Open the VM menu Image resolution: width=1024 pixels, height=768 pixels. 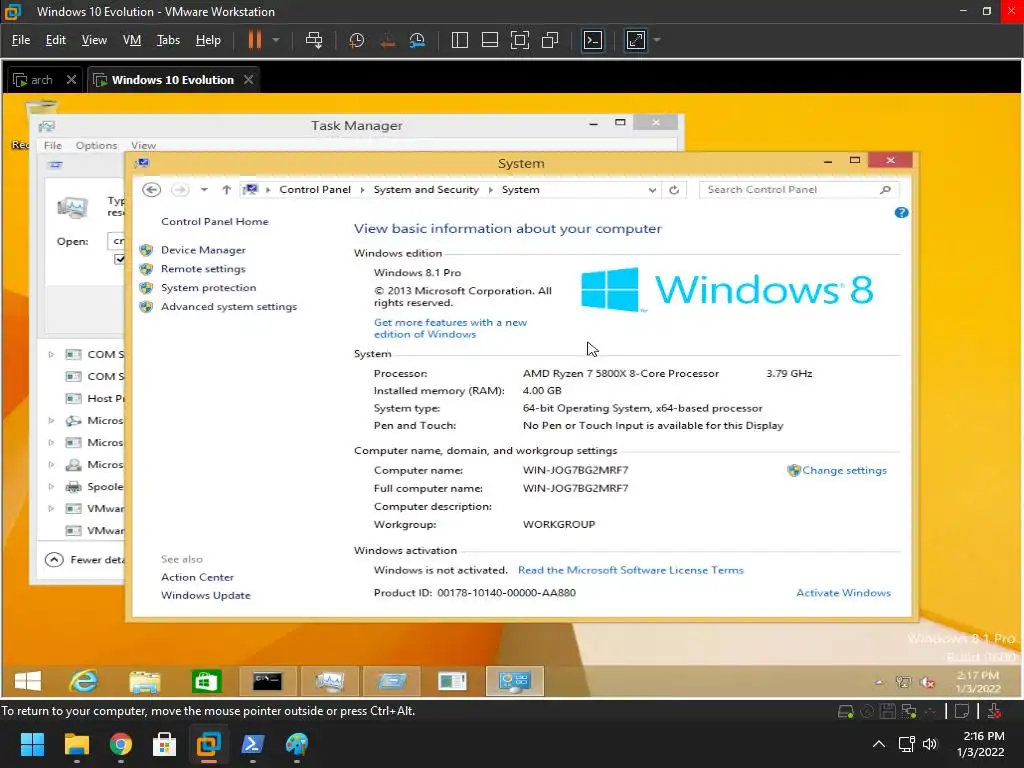[132, 40]
